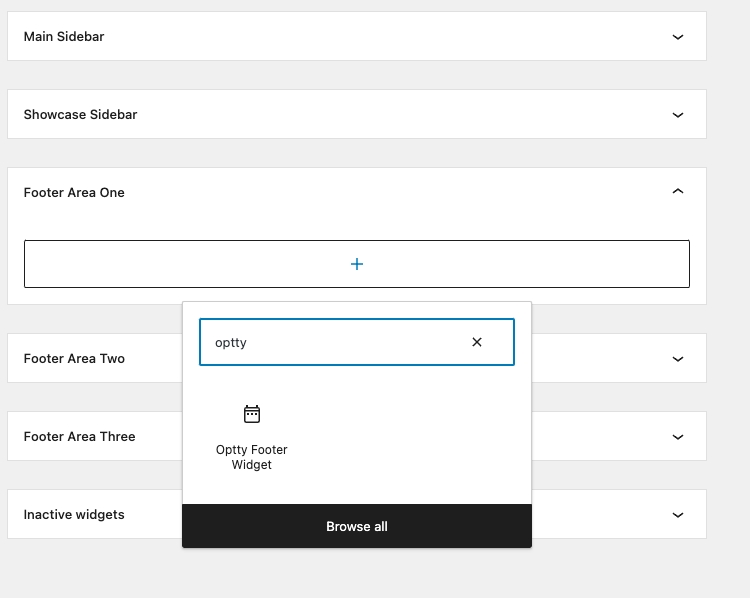Image resolution: width=750 pixels, height=598 pixels.
Task: Expand Main Sidebar with its chevron
Action: 678,37
